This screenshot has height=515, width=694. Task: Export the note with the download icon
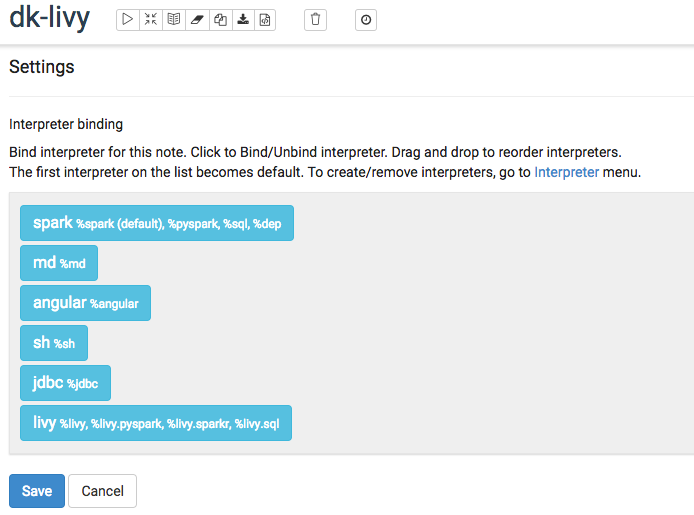pyautogui.click(x=242, y=20)
